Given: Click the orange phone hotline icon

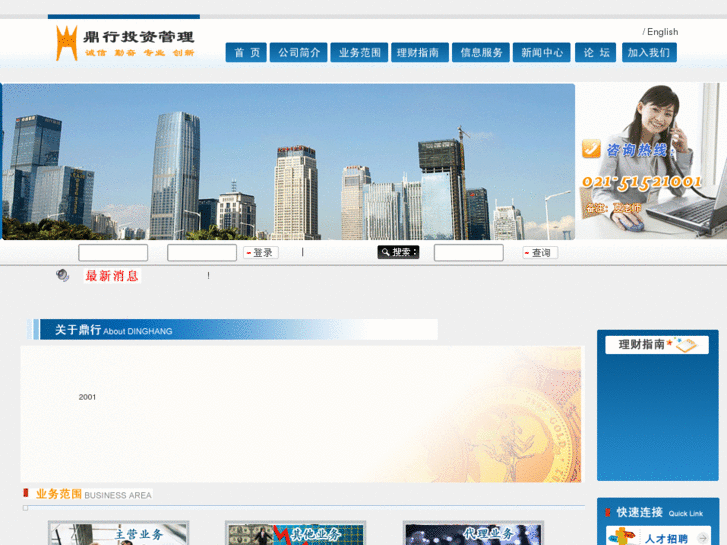Looking at the screenshot, I should coord(591,148).
